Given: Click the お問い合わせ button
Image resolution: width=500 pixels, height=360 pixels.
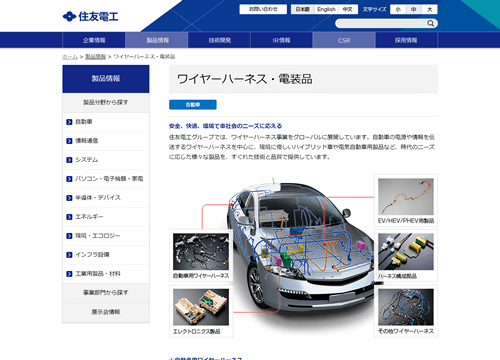Looking at the screenshot, I should (x=263, y=9).
